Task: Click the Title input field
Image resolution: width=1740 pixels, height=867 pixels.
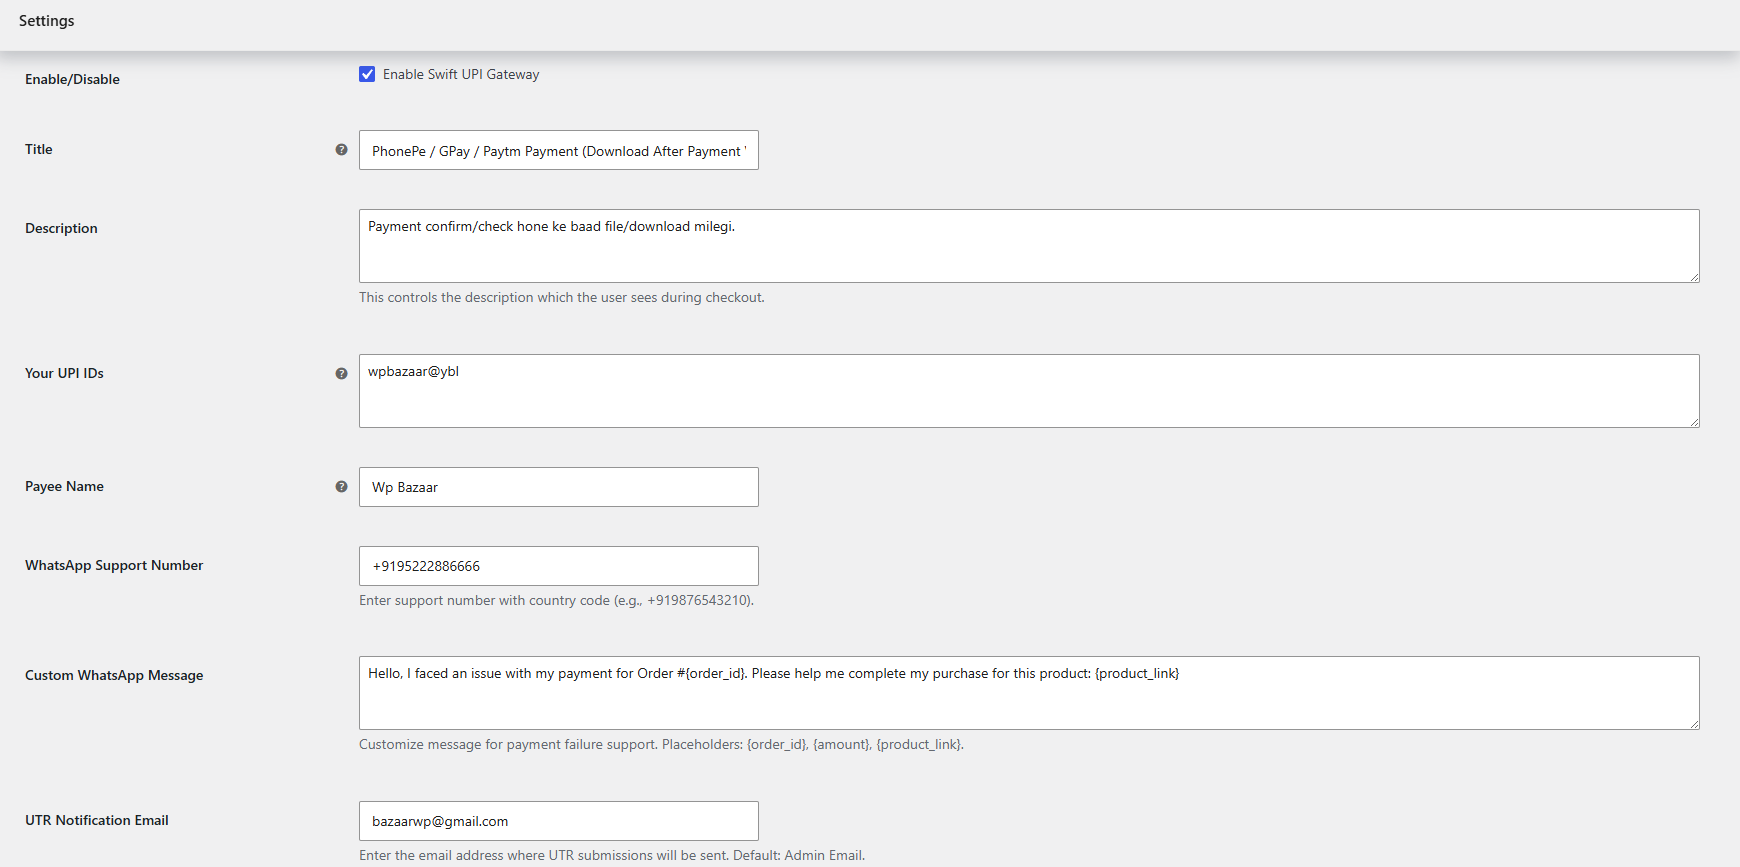Action: point(559,150)
